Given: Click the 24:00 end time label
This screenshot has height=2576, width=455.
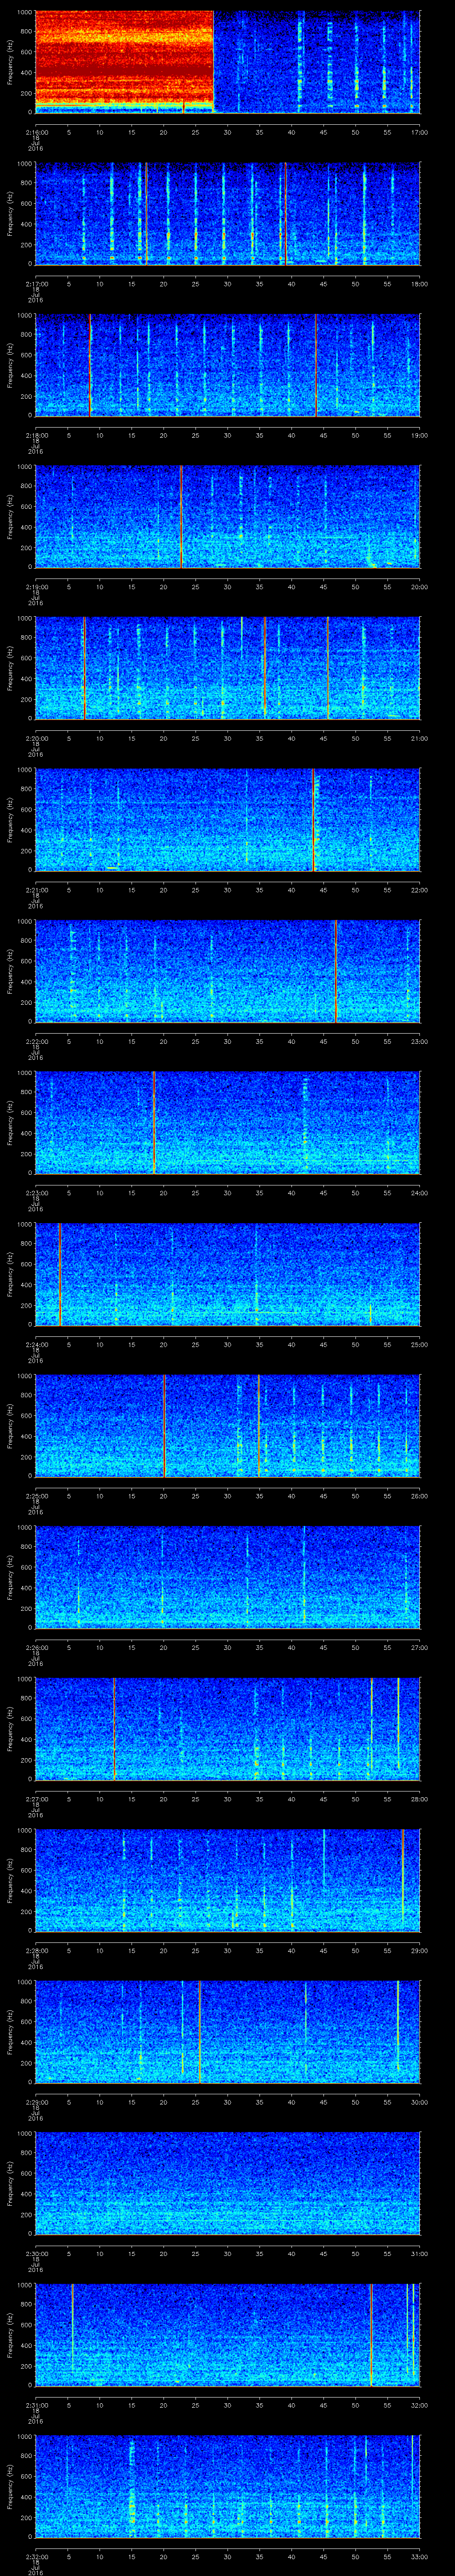Looking at the screenshot, I should (x=419, y=1193).
